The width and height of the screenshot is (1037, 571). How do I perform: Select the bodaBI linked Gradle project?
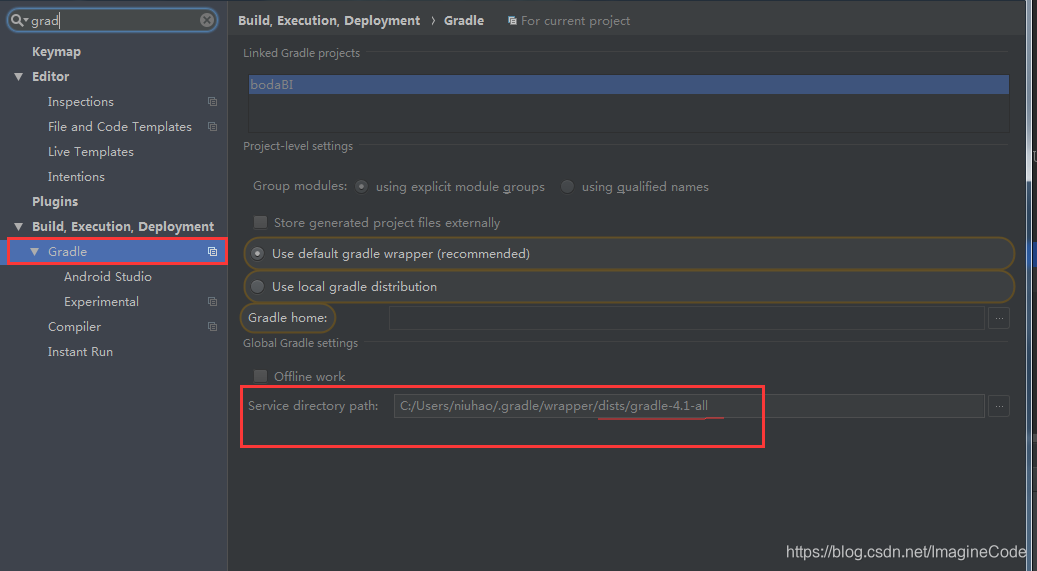tap(628, 85)
